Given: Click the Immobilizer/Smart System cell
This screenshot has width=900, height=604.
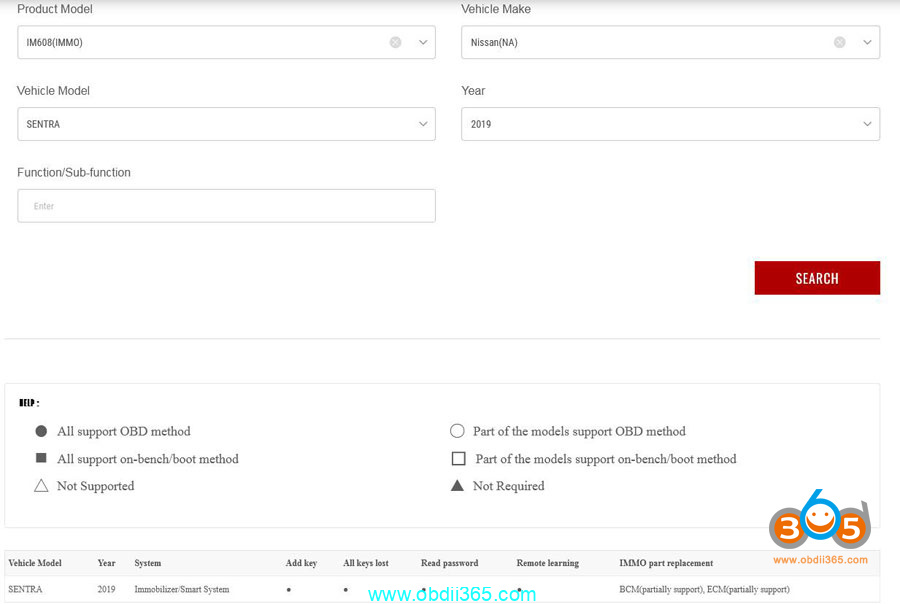Looking at the screenshot, I should [181, 590].
